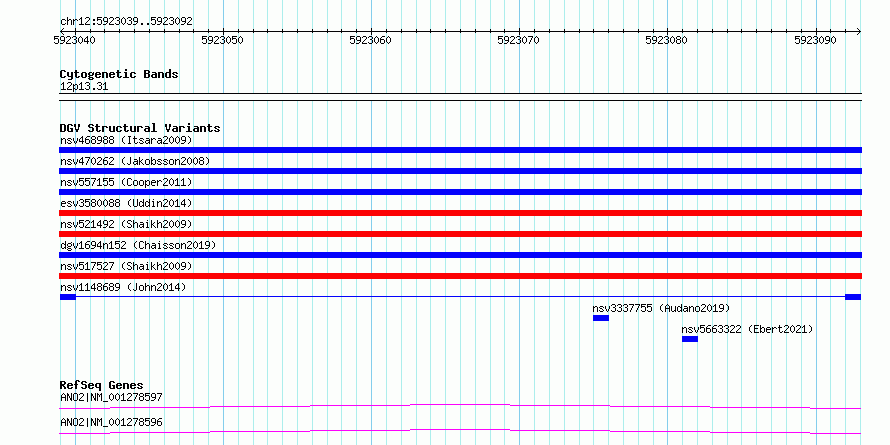Screen dimensions: 890x445
Task: Click the nsv470262 (Jakobsson2008) variant label
Action: (135, 161)
